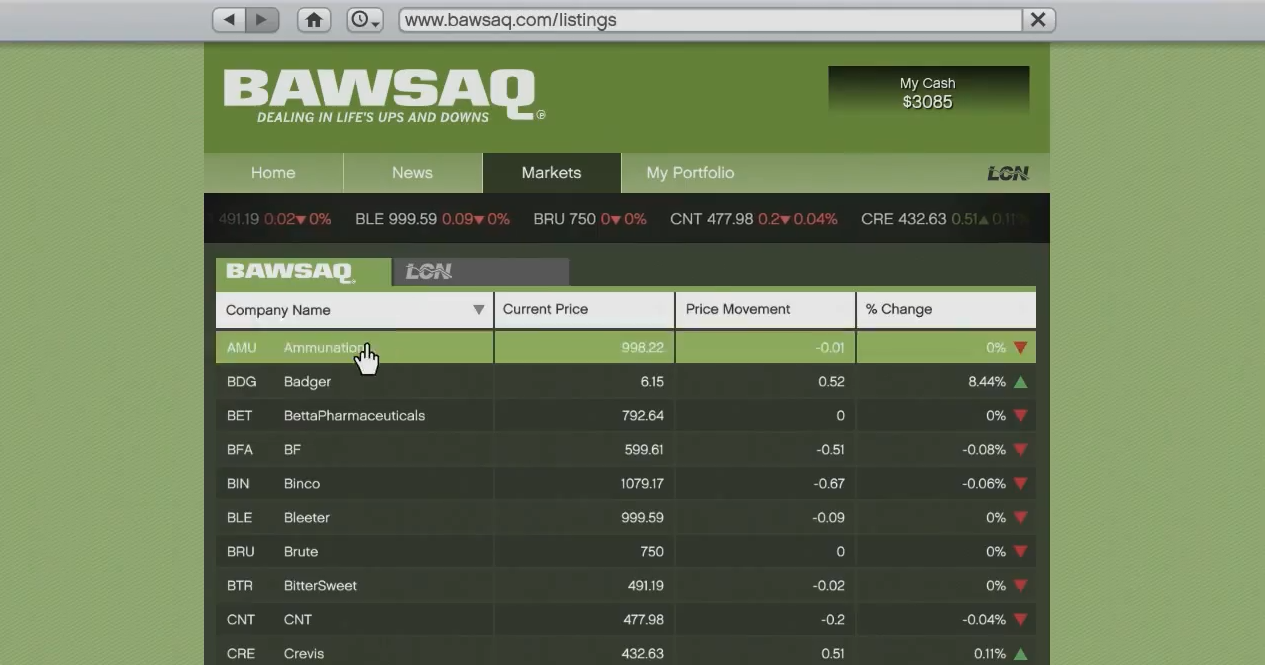Open the News tab
The width and height of the screenshot is (1265, 665).
[412, 173]
